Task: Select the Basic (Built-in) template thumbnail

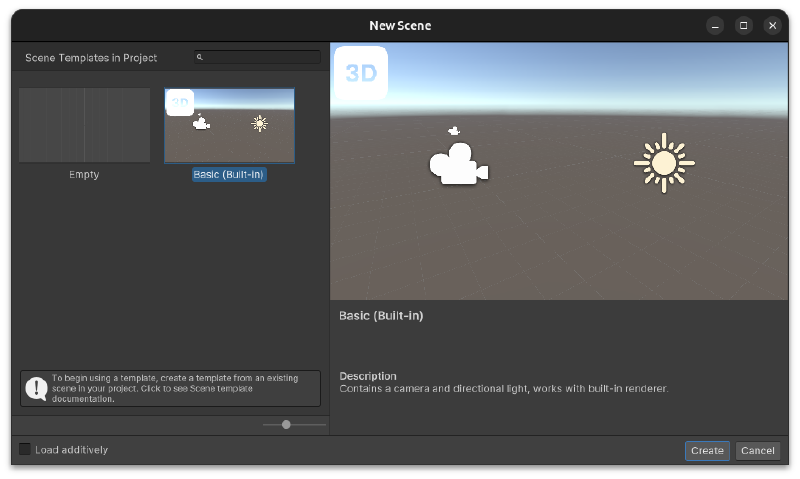Action: 230,125
